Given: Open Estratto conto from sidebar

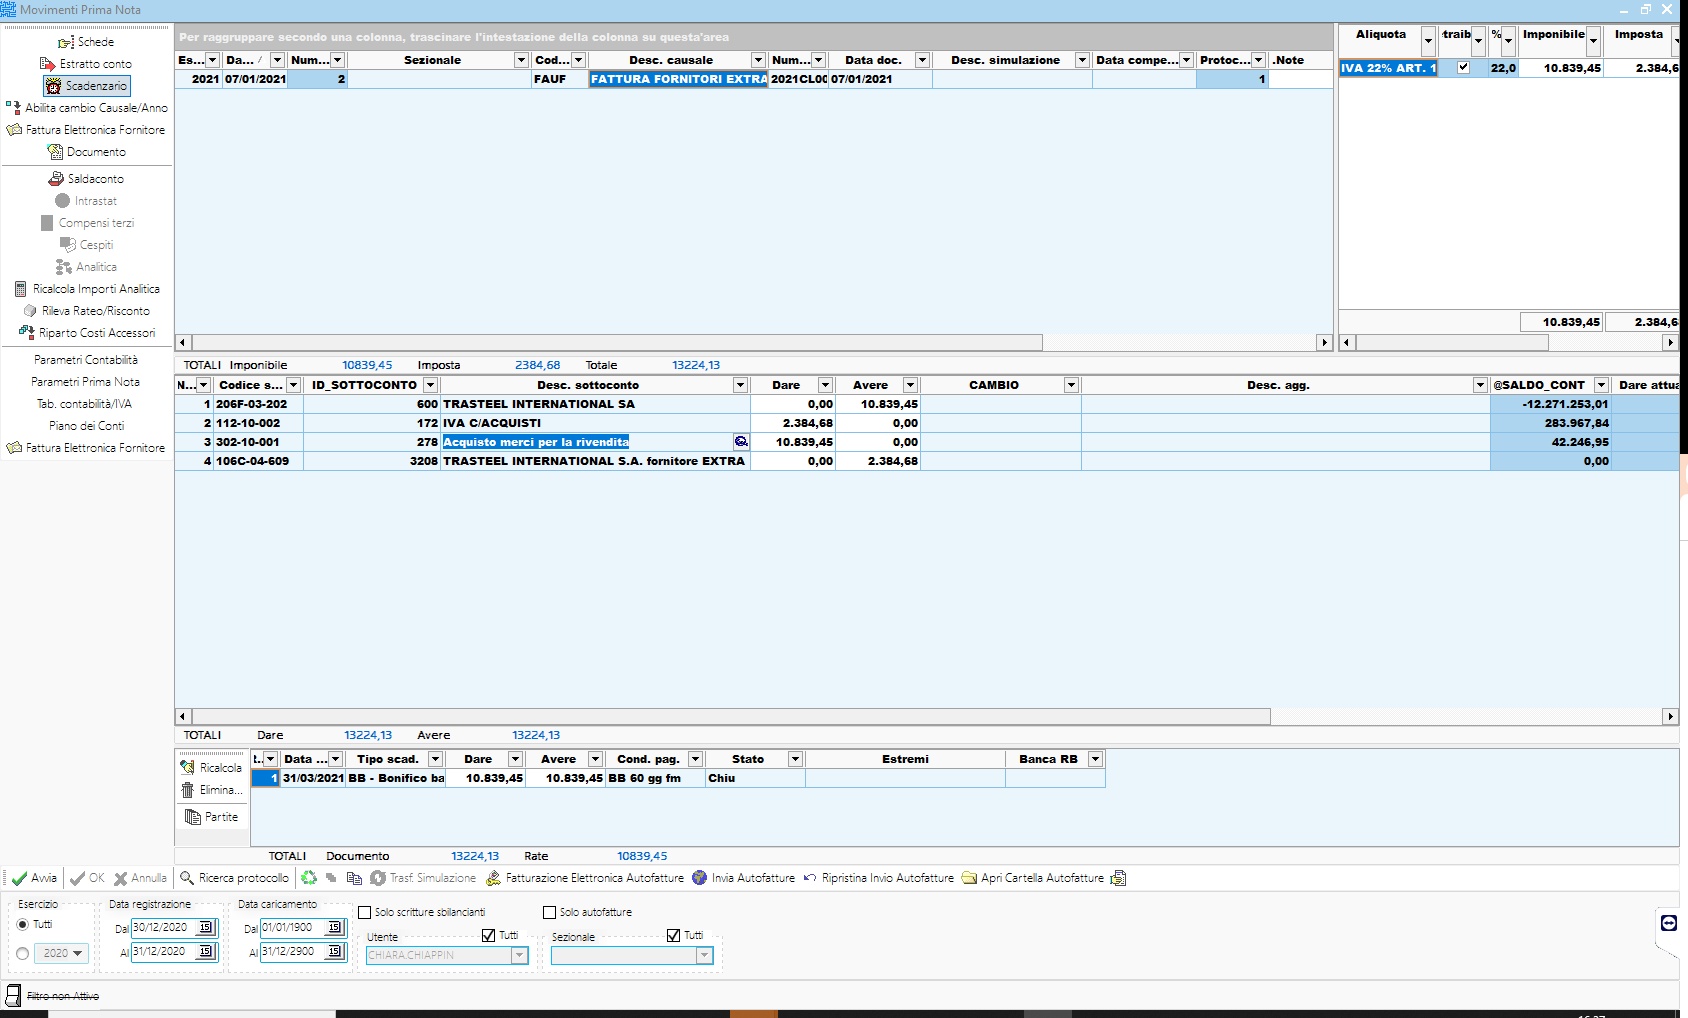Looking at the screenshot, I should 86,64.
